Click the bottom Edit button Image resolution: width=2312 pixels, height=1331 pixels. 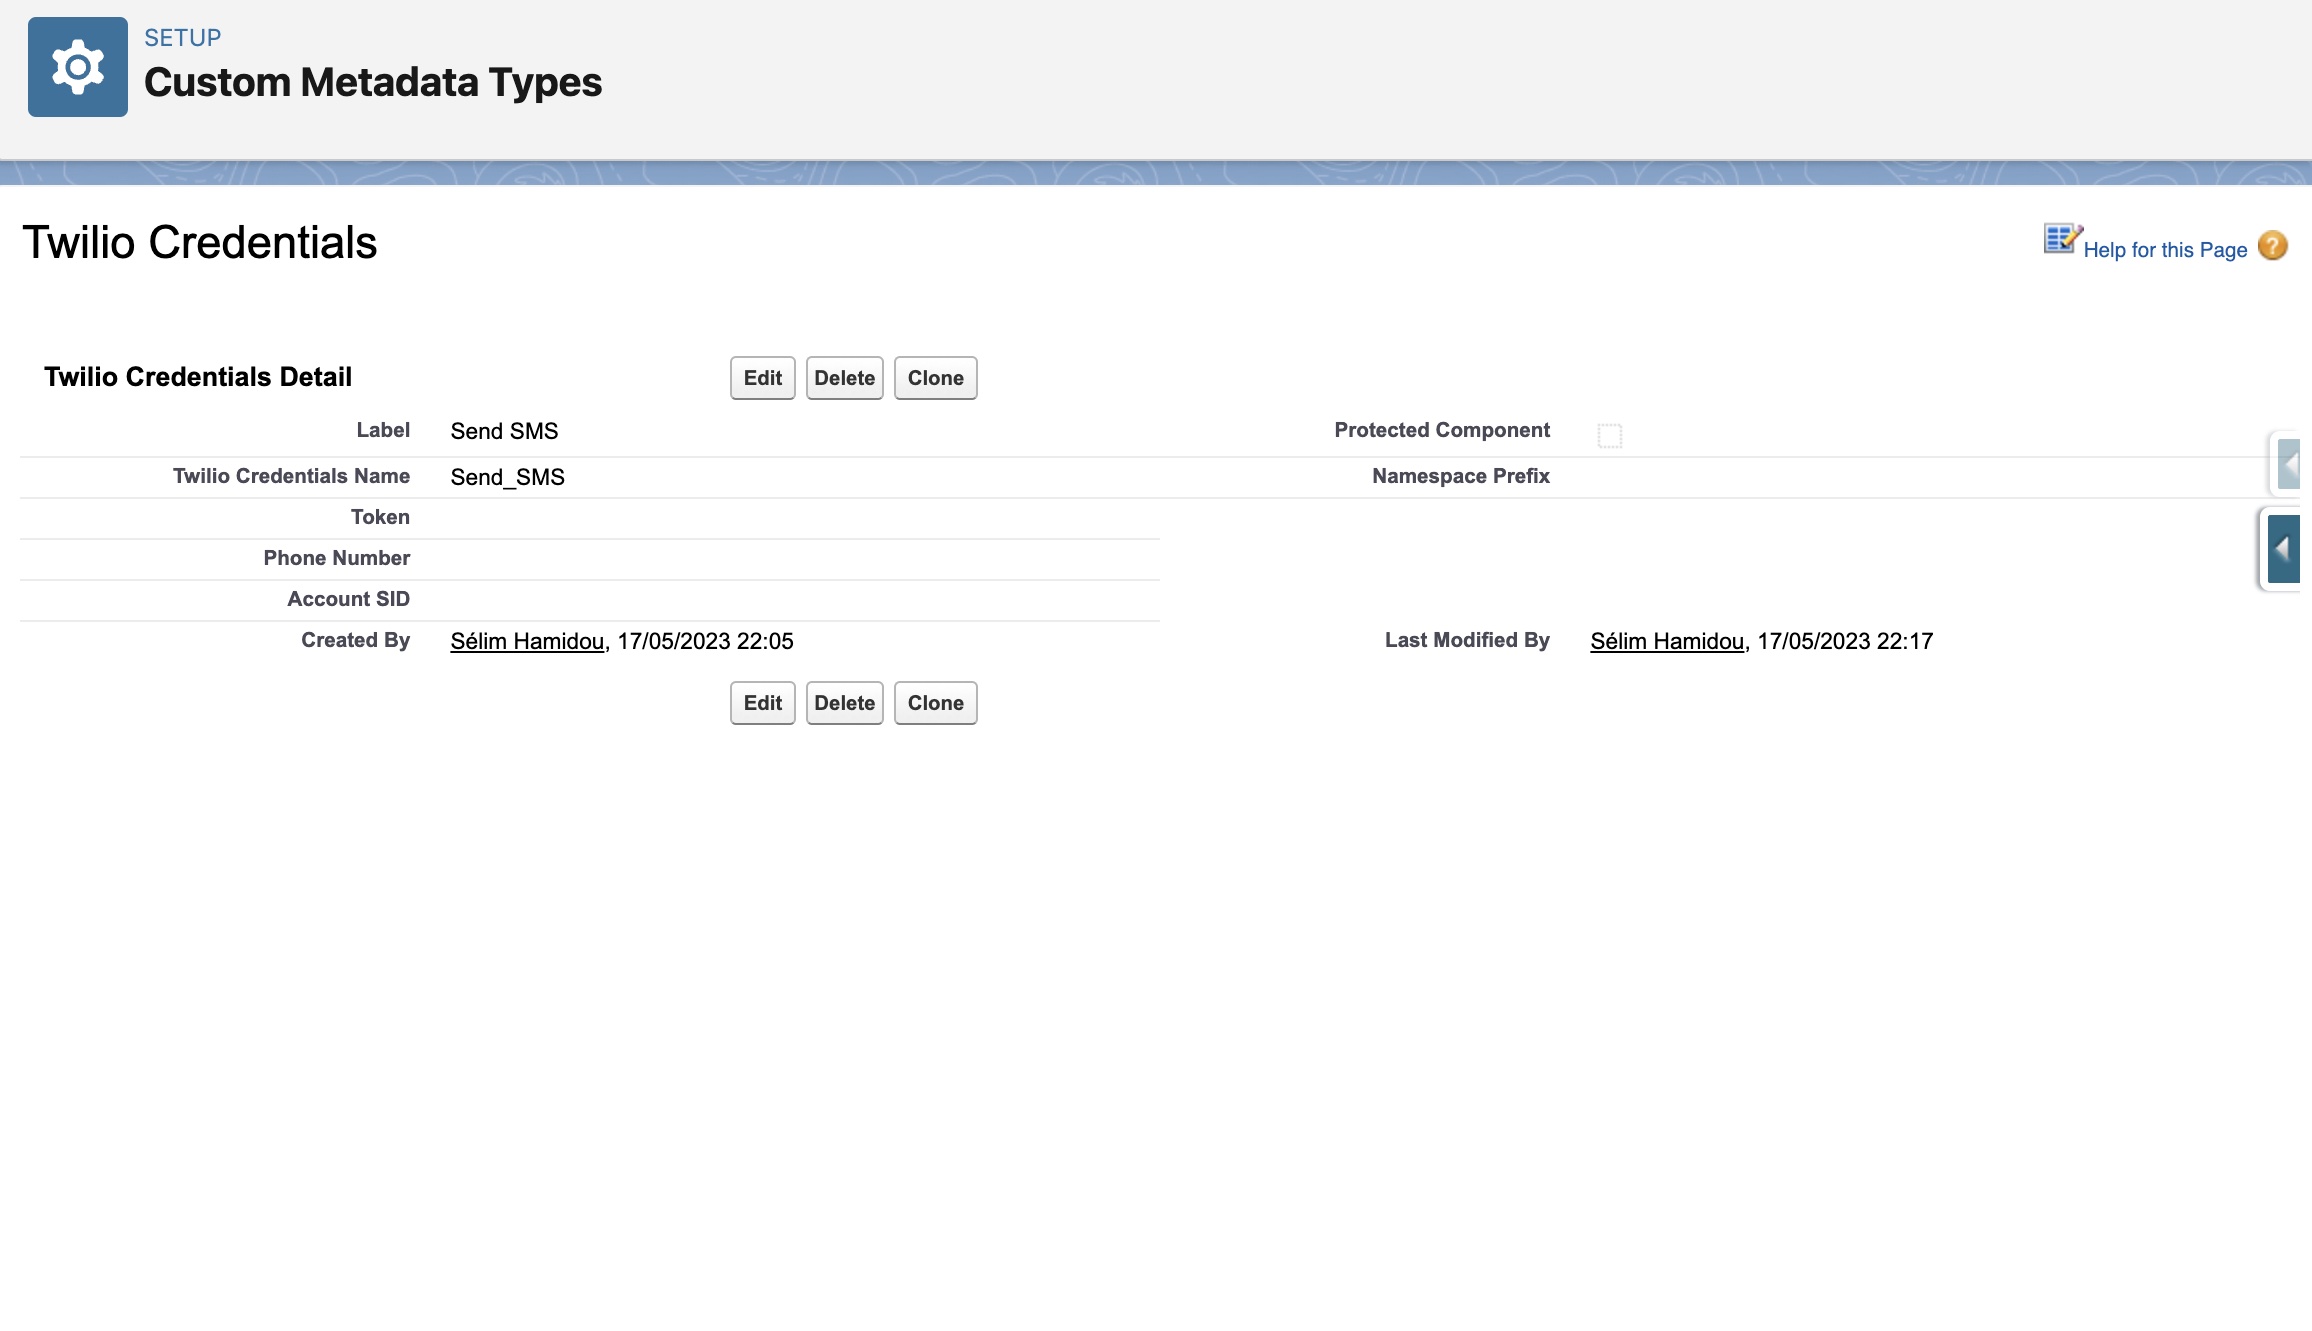763,703
